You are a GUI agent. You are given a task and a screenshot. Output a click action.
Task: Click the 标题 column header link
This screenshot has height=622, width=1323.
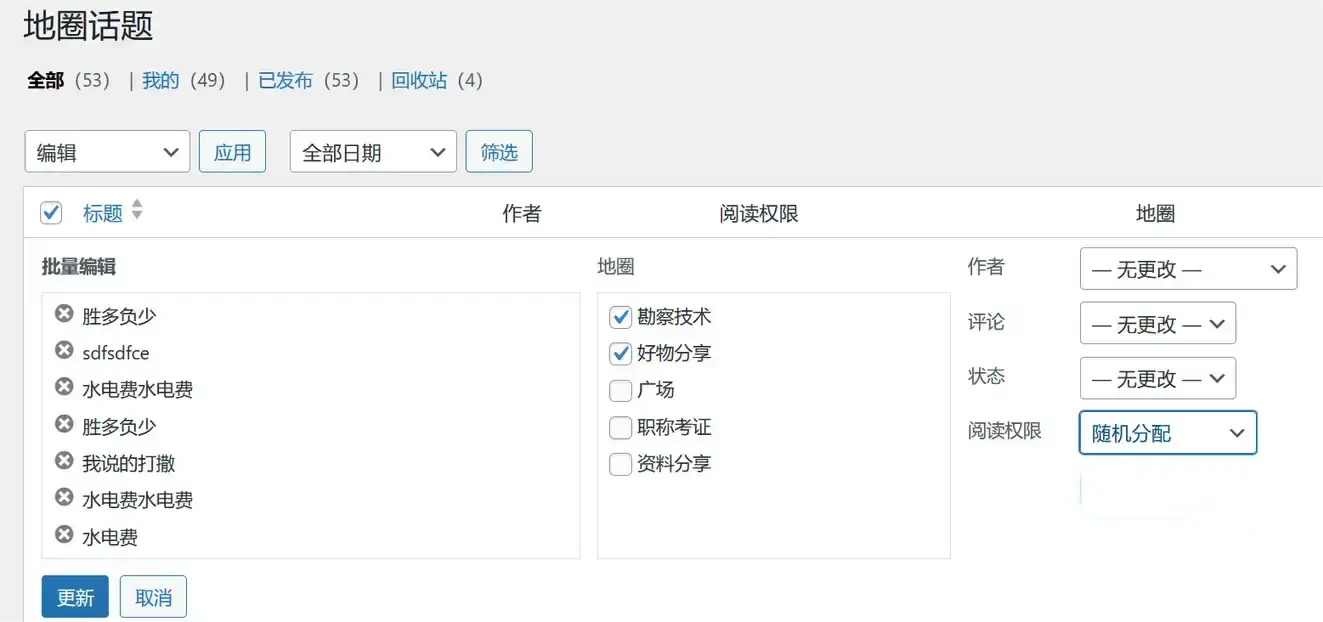coord(102,213)
